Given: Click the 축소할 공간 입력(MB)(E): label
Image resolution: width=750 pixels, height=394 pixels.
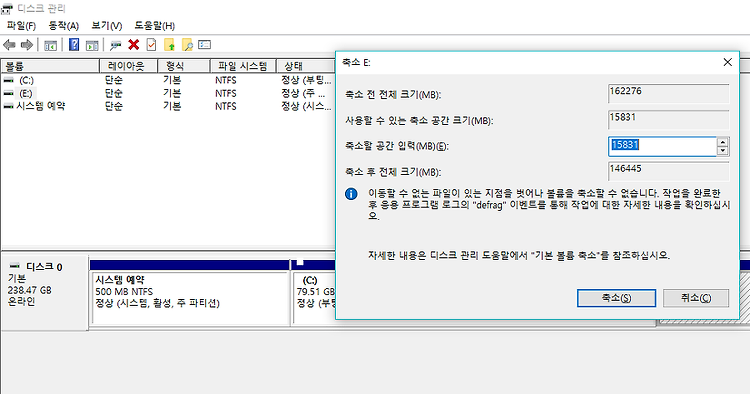Looking at the screenshot, I should (x=397, y=146).
